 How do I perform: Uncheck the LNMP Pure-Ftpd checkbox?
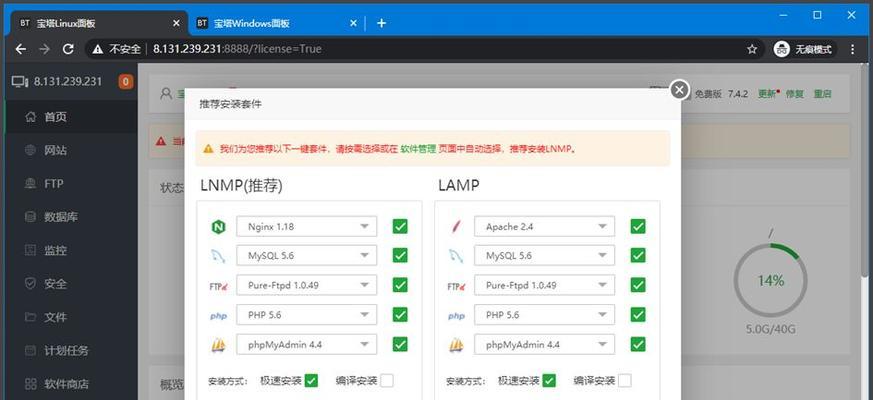click(x=400, y=285)
